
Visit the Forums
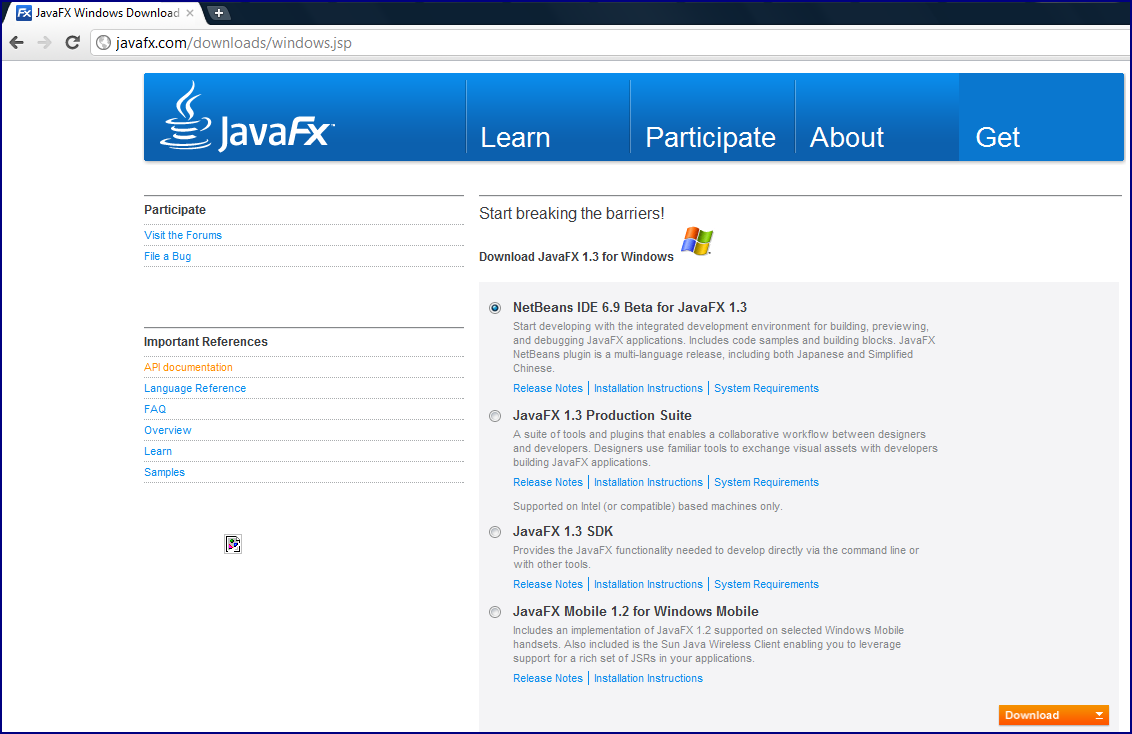[183, 235]
